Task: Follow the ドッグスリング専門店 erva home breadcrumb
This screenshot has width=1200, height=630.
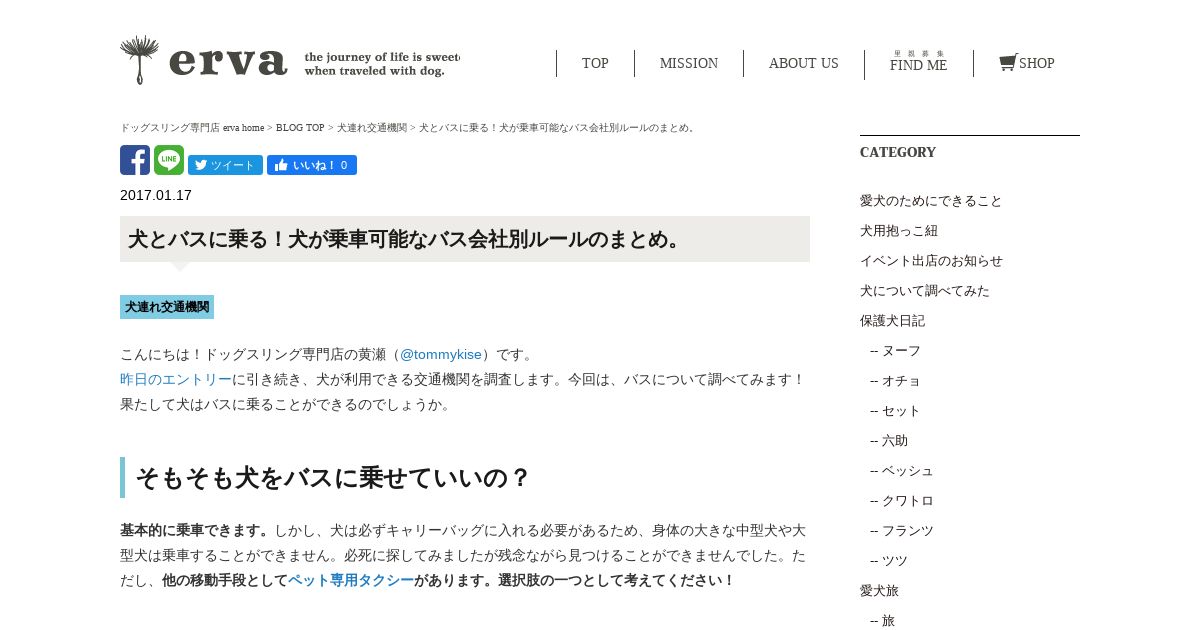Action: (x=192, y=128)
